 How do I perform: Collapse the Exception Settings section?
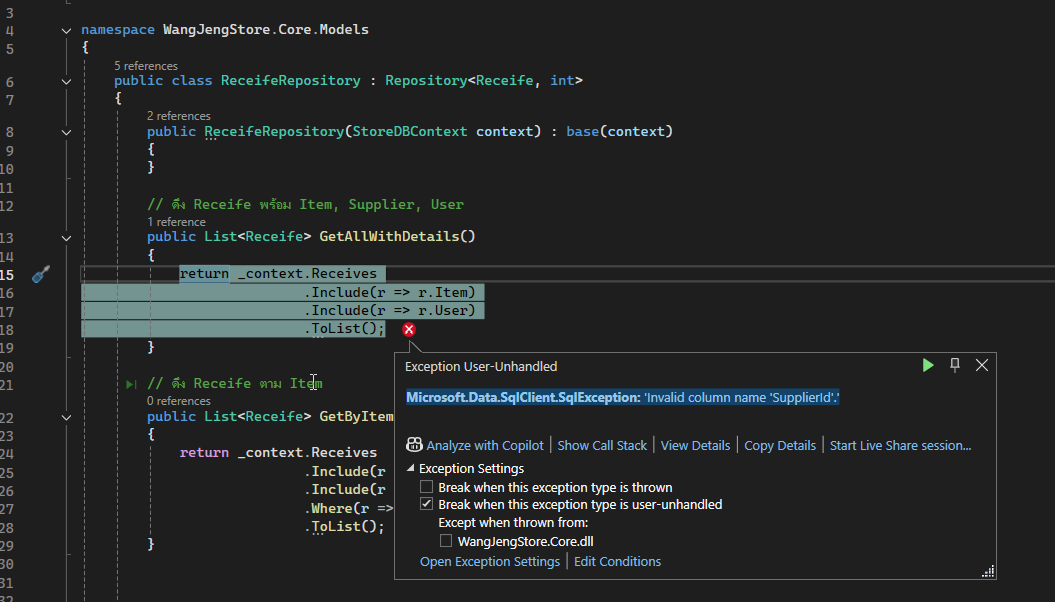tap(411, 469)
